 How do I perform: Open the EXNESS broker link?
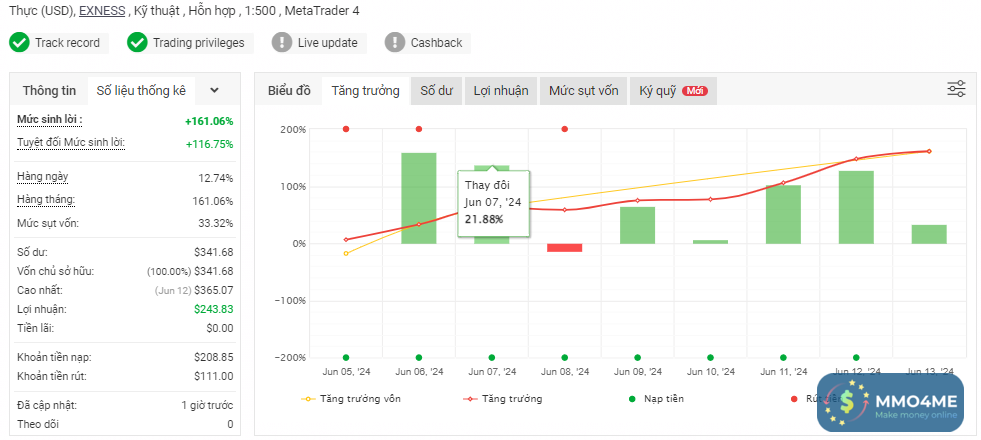tap(102, 11)
